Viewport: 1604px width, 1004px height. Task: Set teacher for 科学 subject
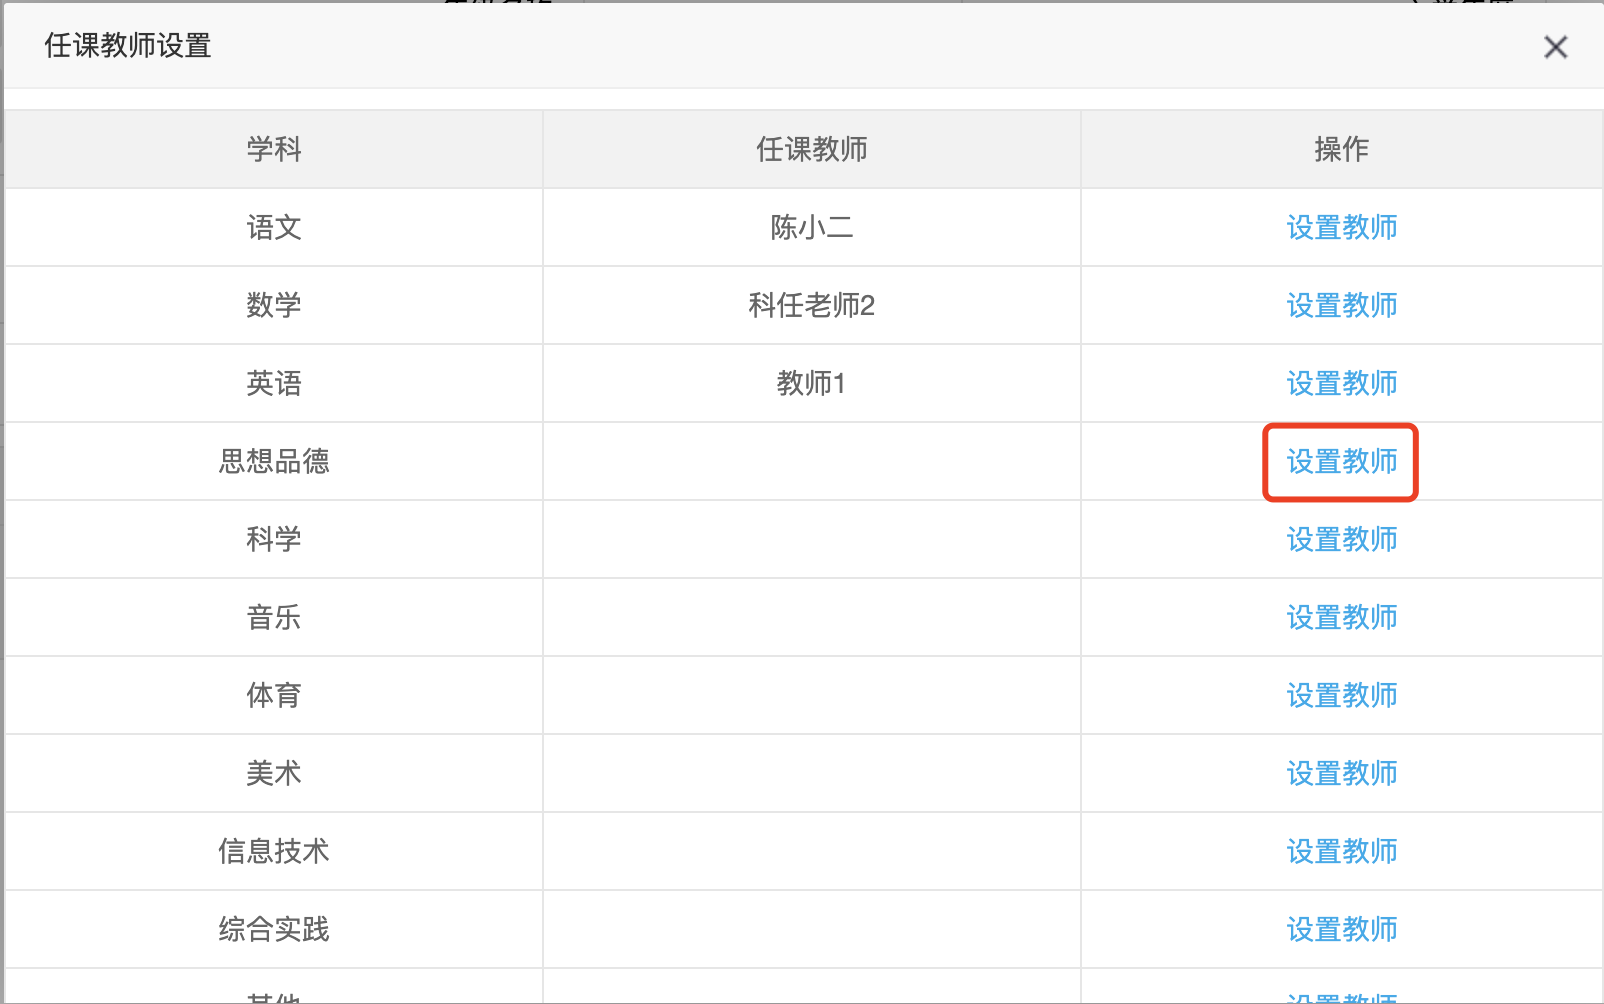[x=1341, y=540]
